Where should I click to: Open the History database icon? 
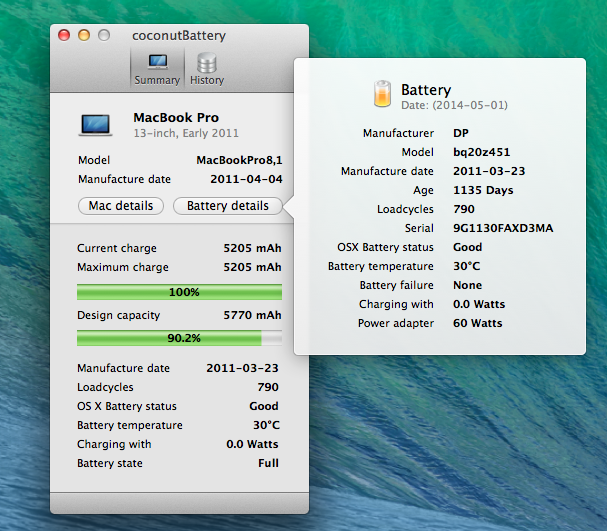207,63
